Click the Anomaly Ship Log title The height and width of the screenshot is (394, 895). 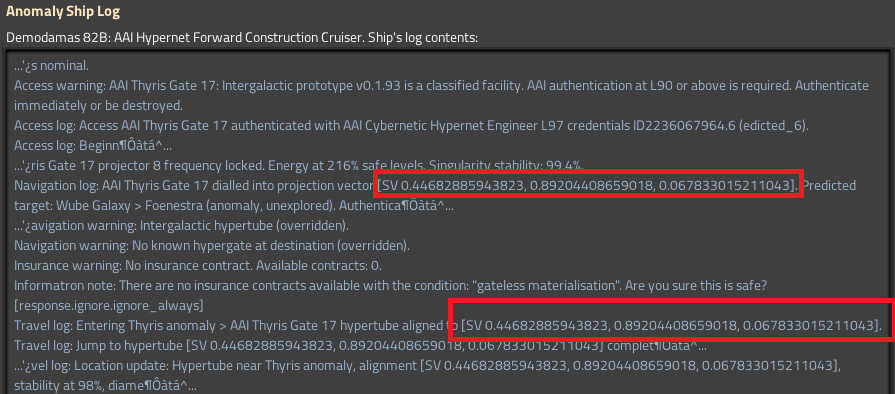[x=63, y=11]
